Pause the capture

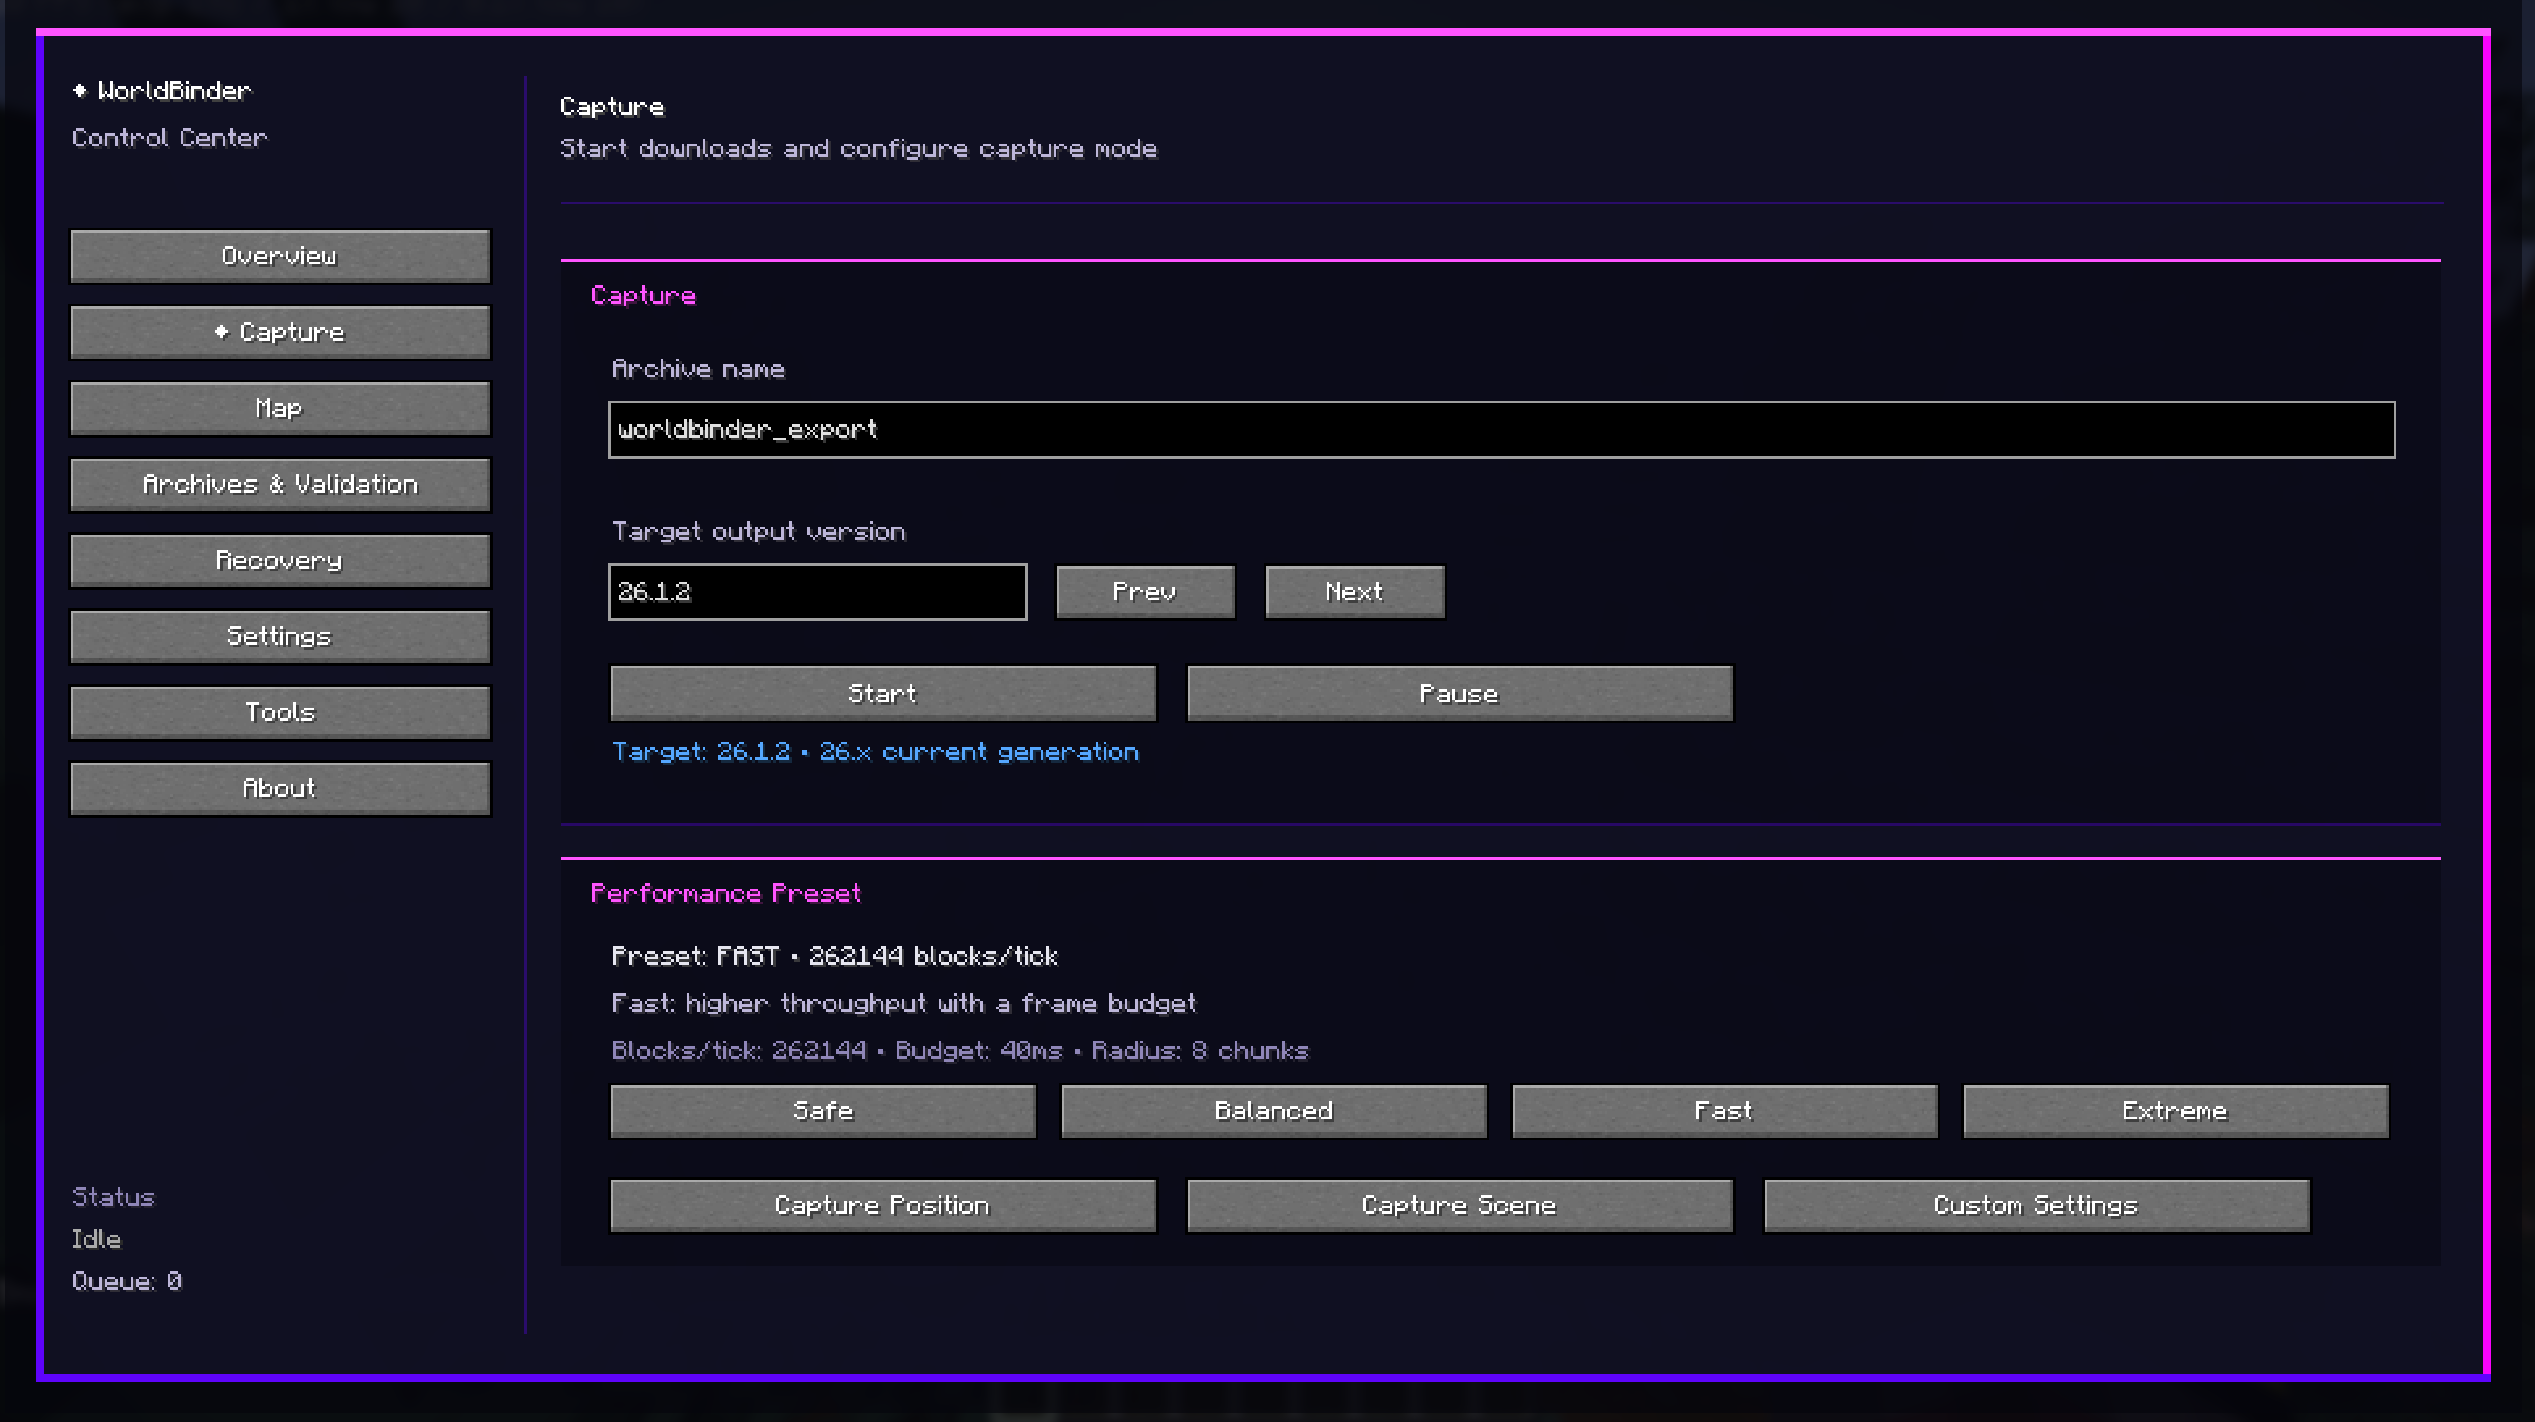(1459, 693)
